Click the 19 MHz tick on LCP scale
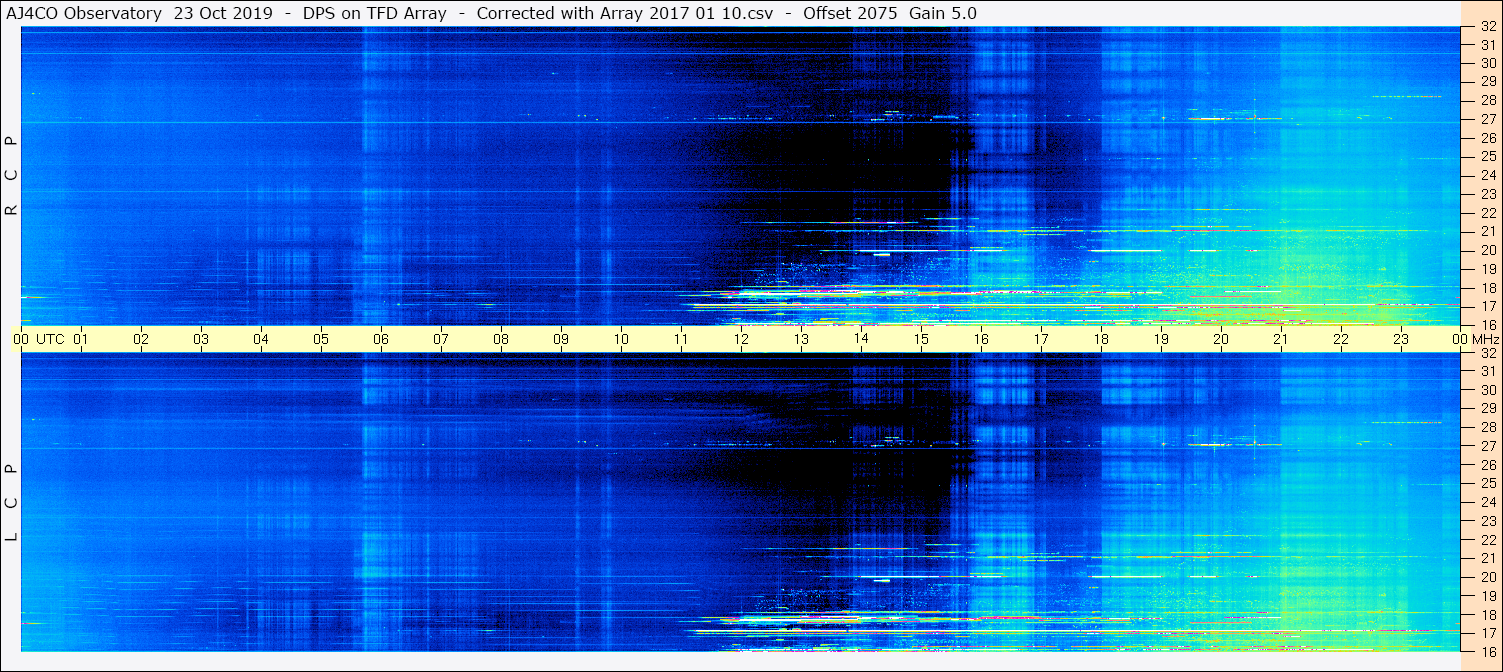 [1488, 596]
